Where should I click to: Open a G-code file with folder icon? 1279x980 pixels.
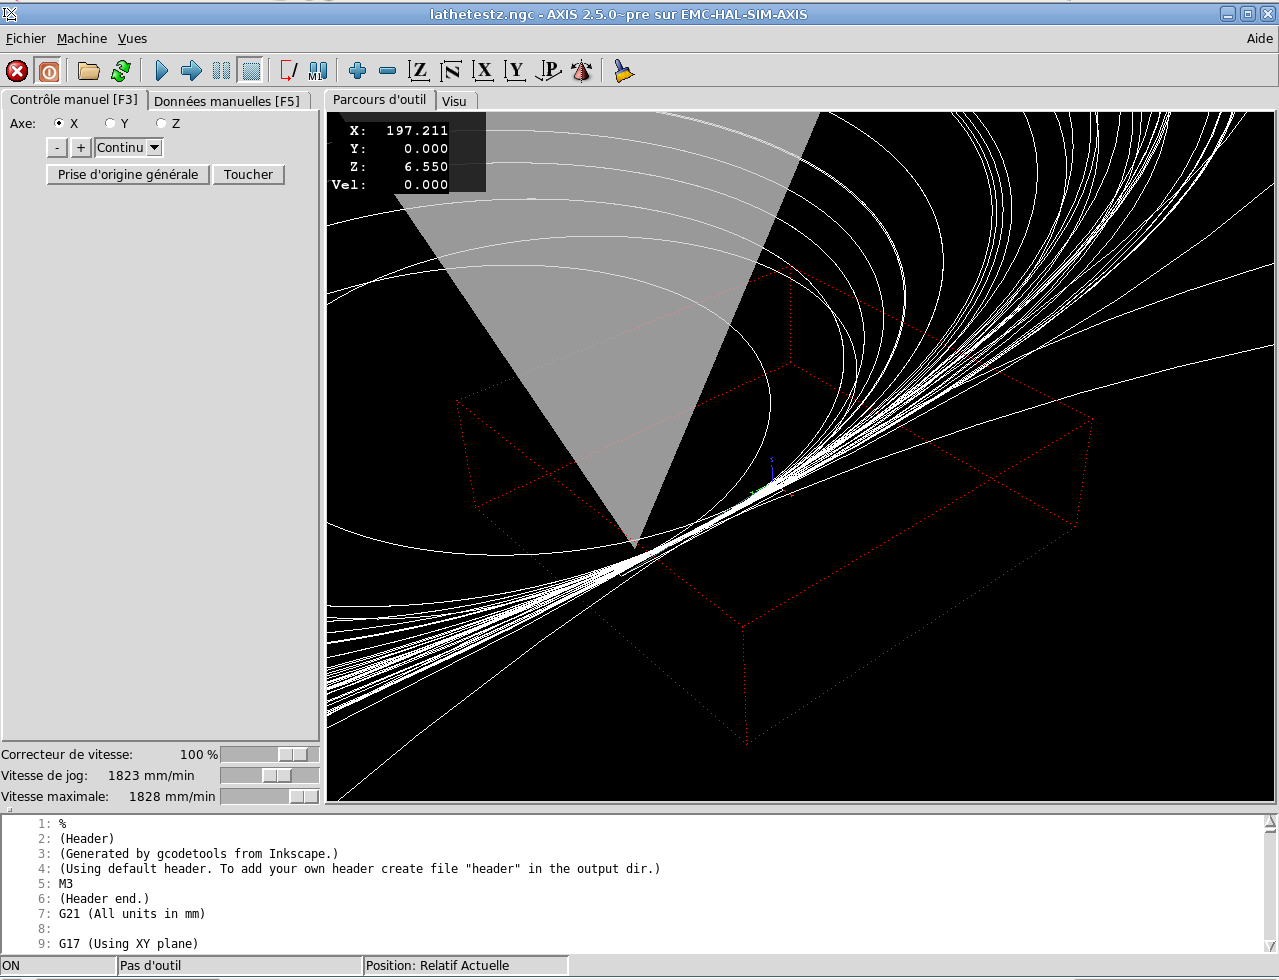(89, 71)
